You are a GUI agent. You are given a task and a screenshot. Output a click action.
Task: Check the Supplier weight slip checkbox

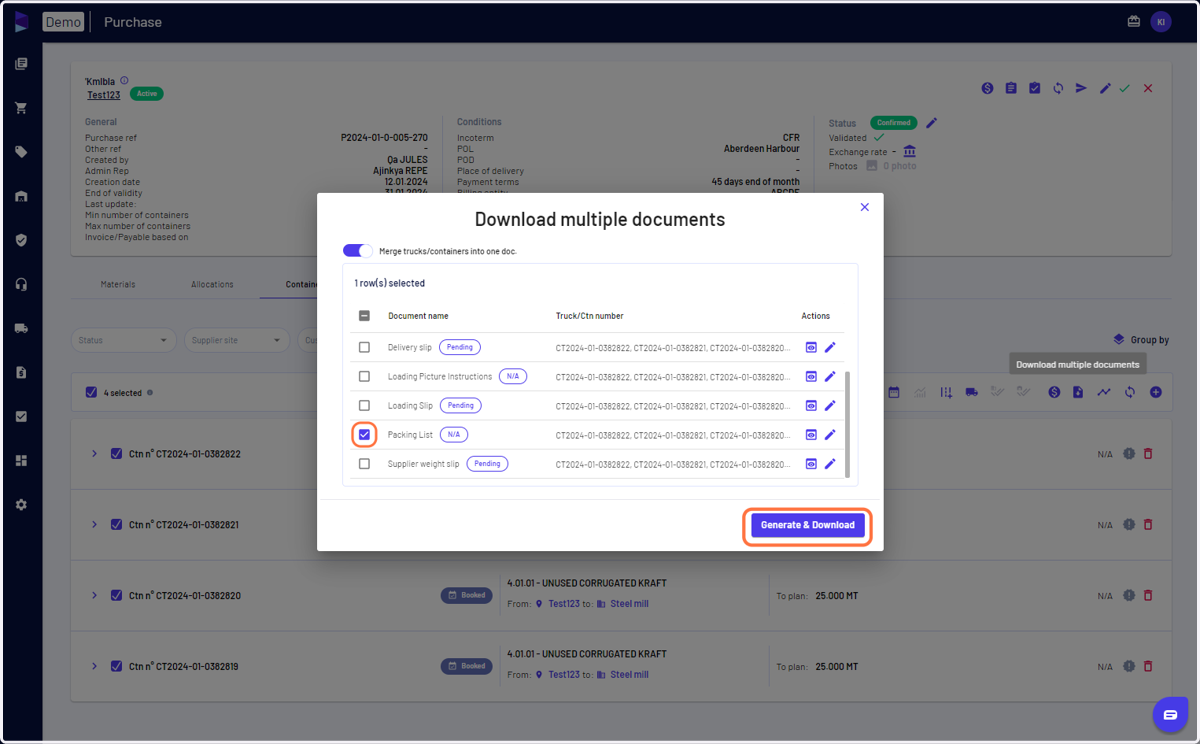coord(364,464)
